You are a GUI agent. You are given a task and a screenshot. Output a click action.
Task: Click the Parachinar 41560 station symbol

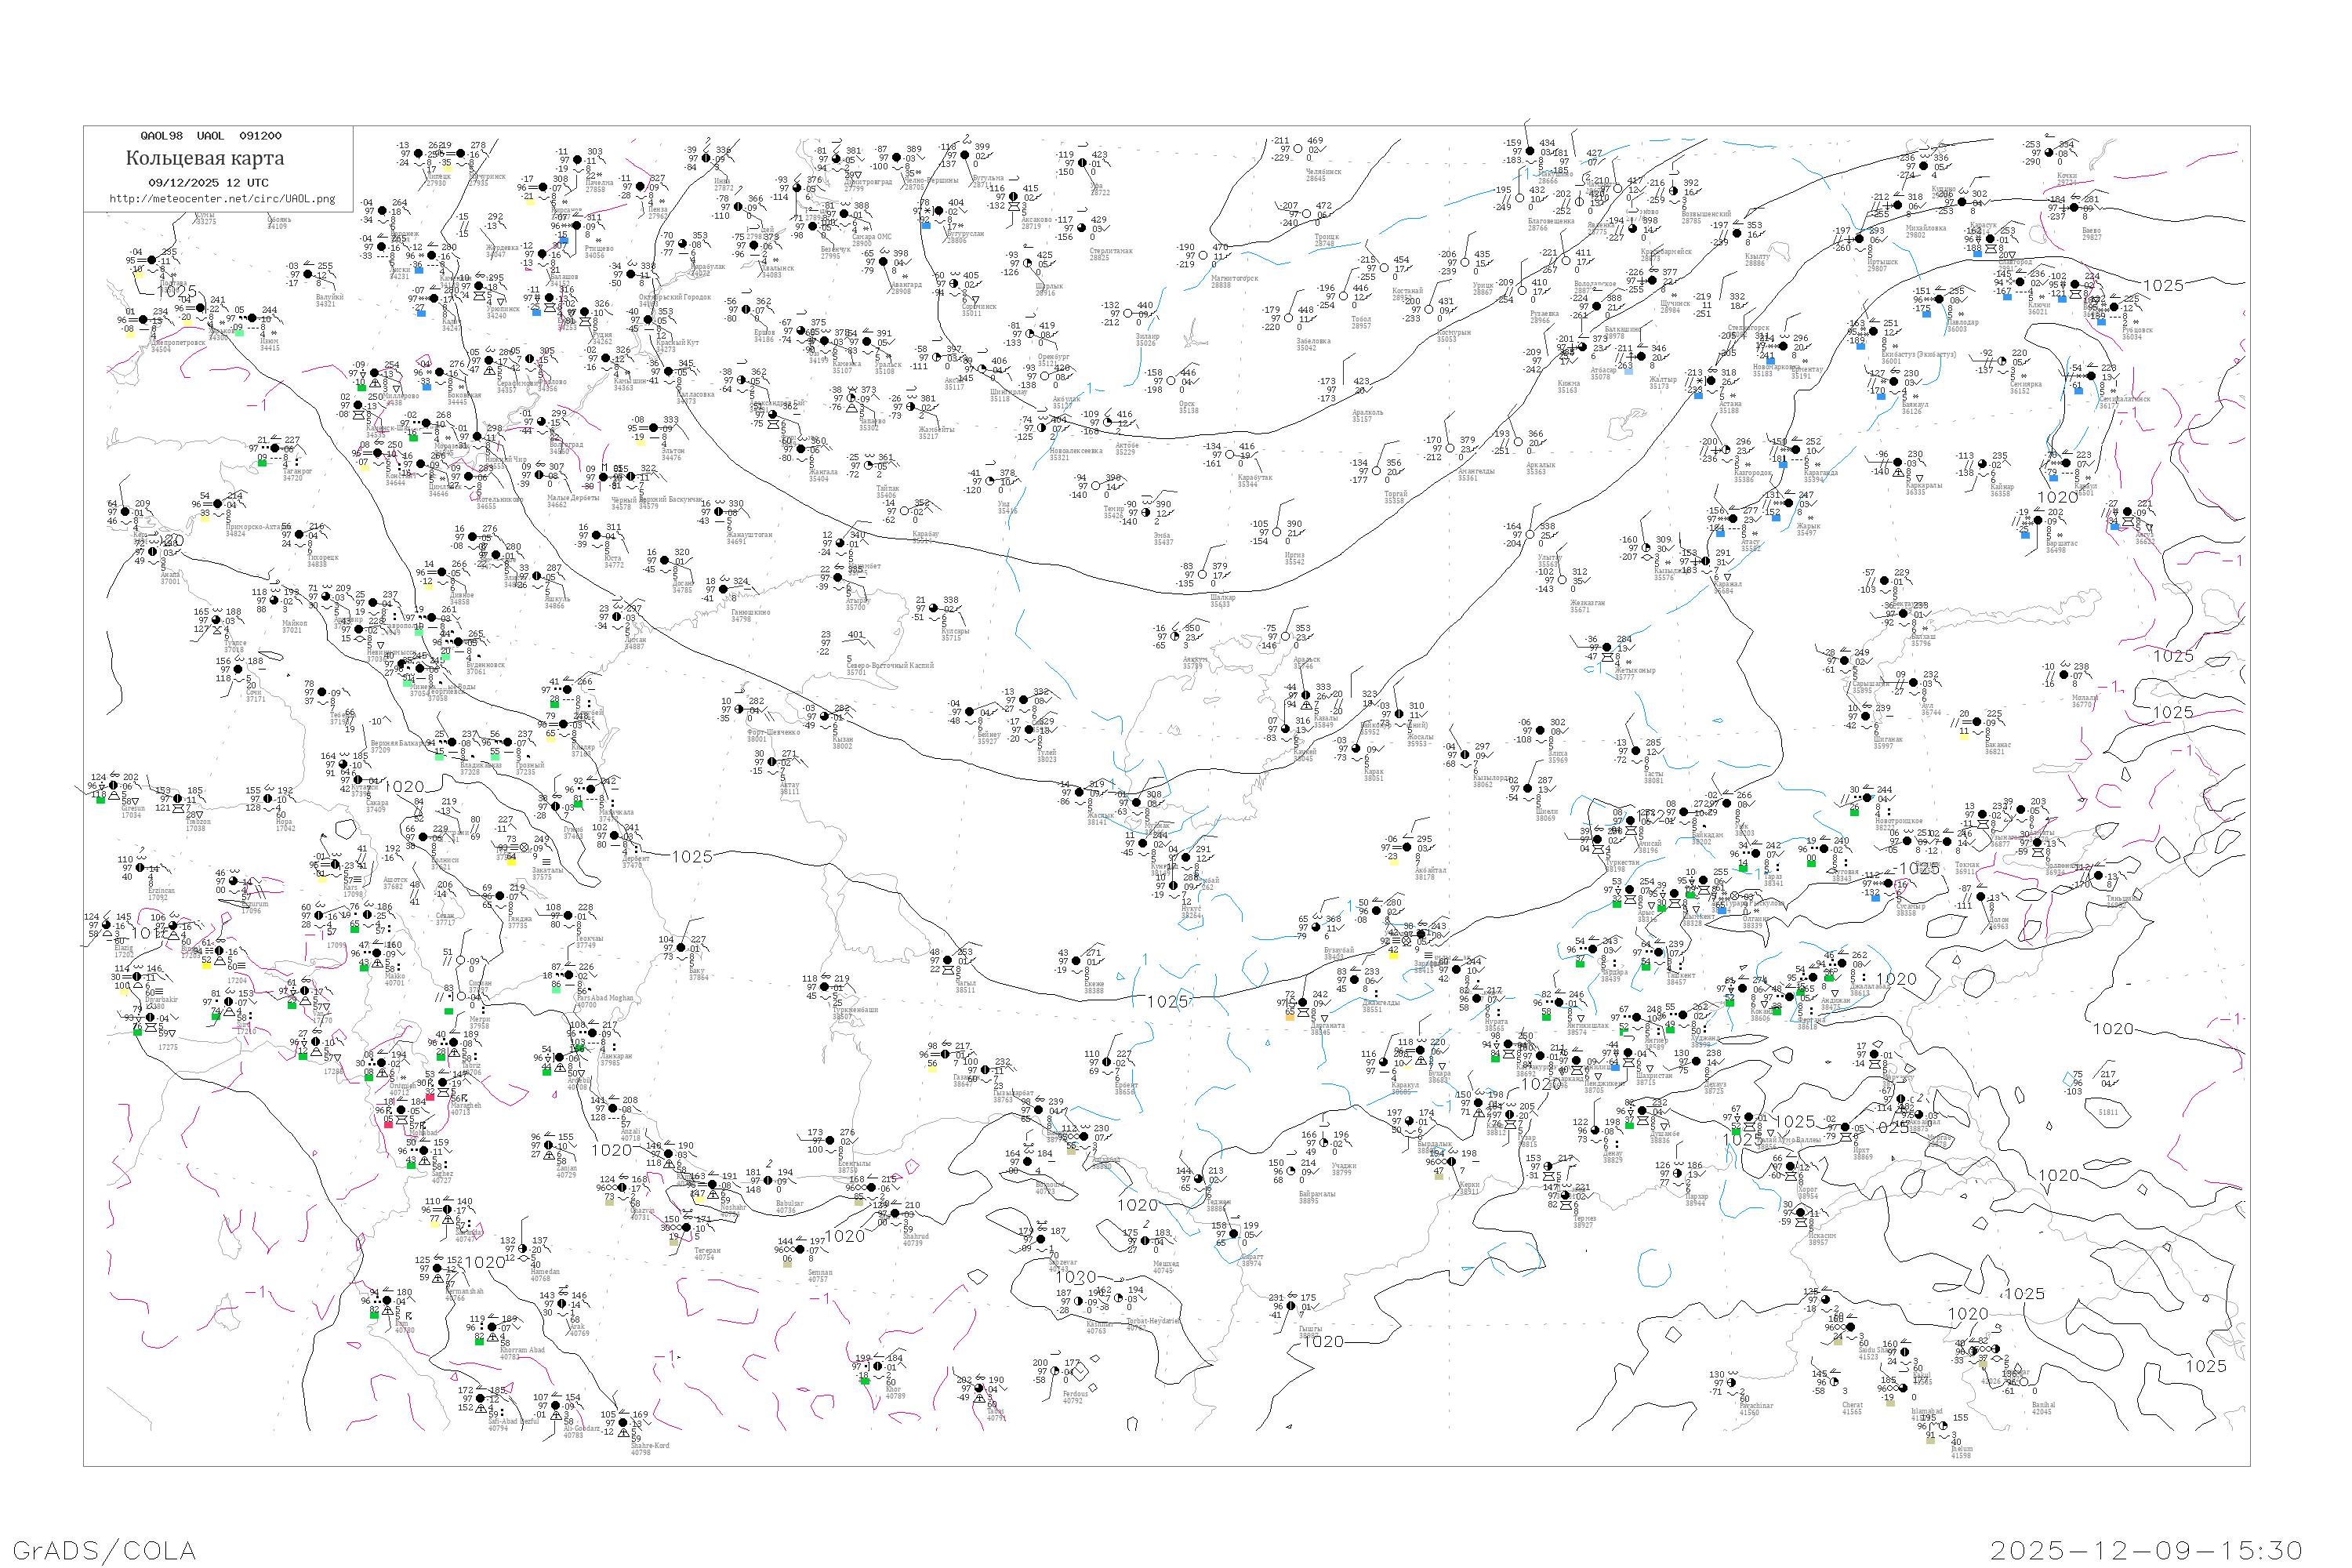click(1731, 1383)
